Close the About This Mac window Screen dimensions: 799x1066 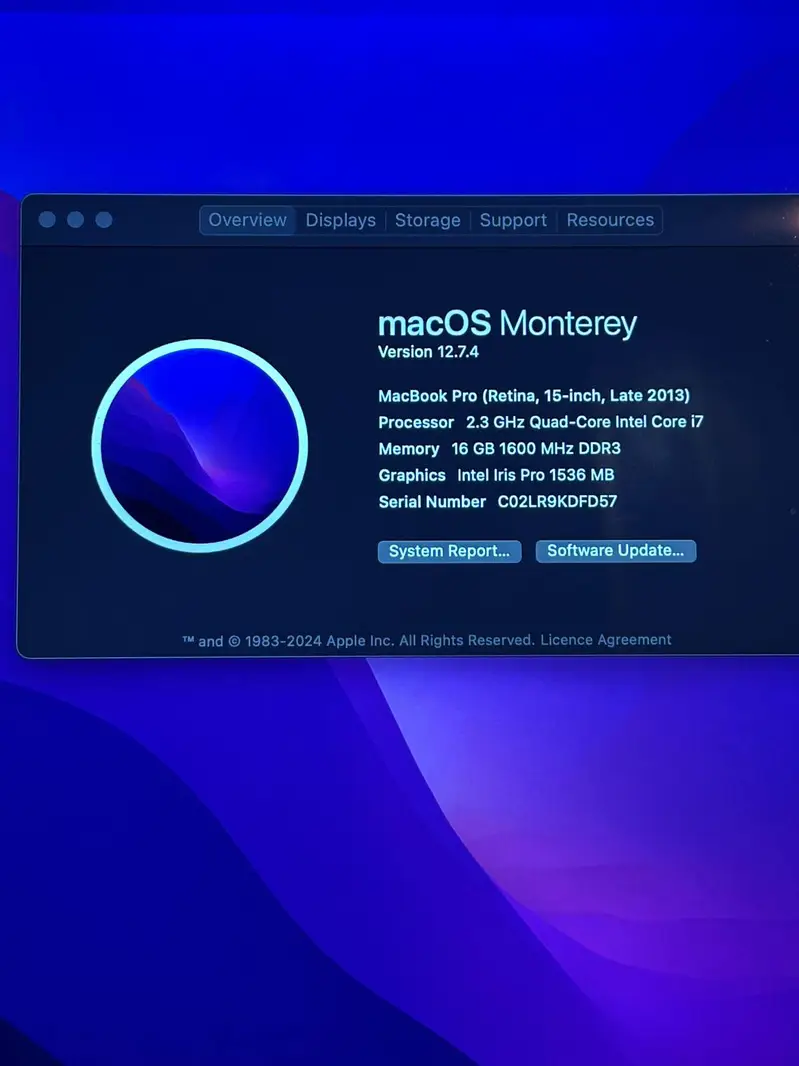[47, 220]
